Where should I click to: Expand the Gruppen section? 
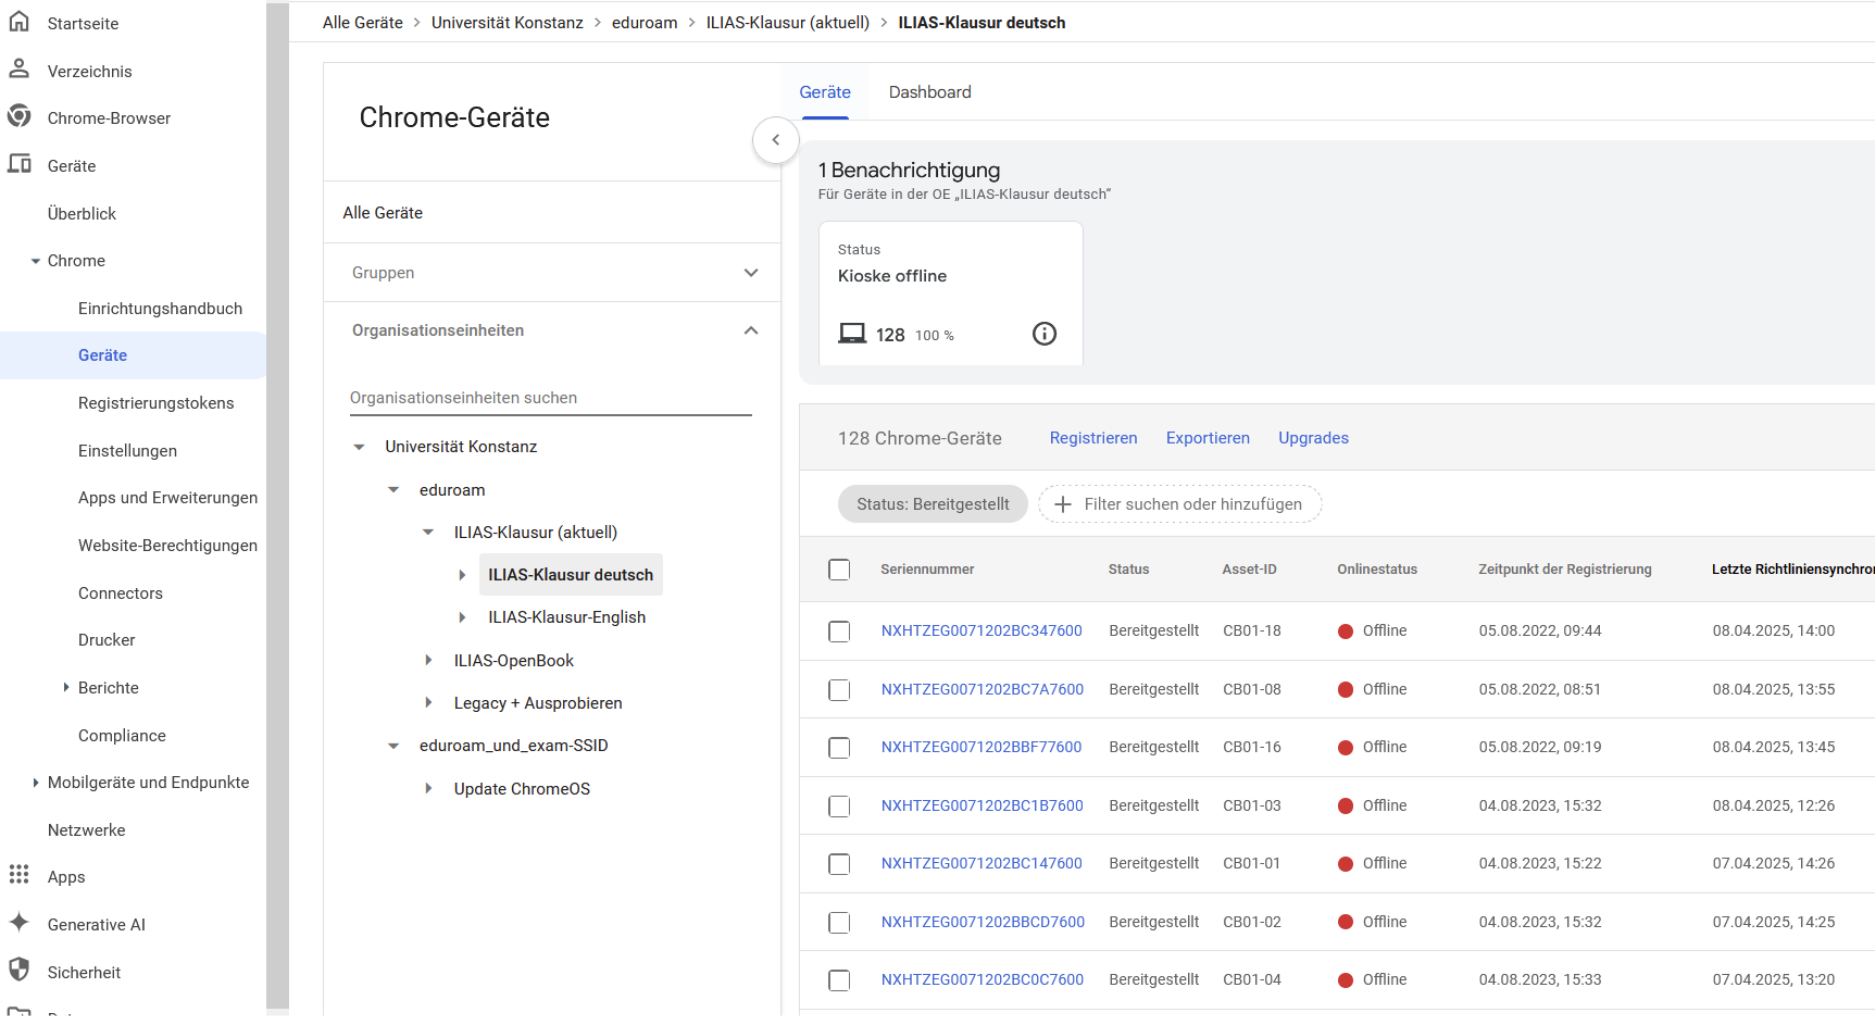click(x=750, y=273)
